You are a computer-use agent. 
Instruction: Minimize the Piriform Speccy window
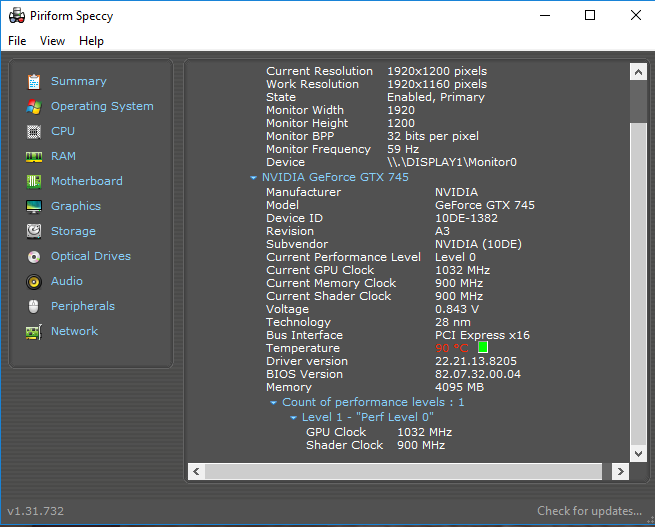[x=545, y=15]
